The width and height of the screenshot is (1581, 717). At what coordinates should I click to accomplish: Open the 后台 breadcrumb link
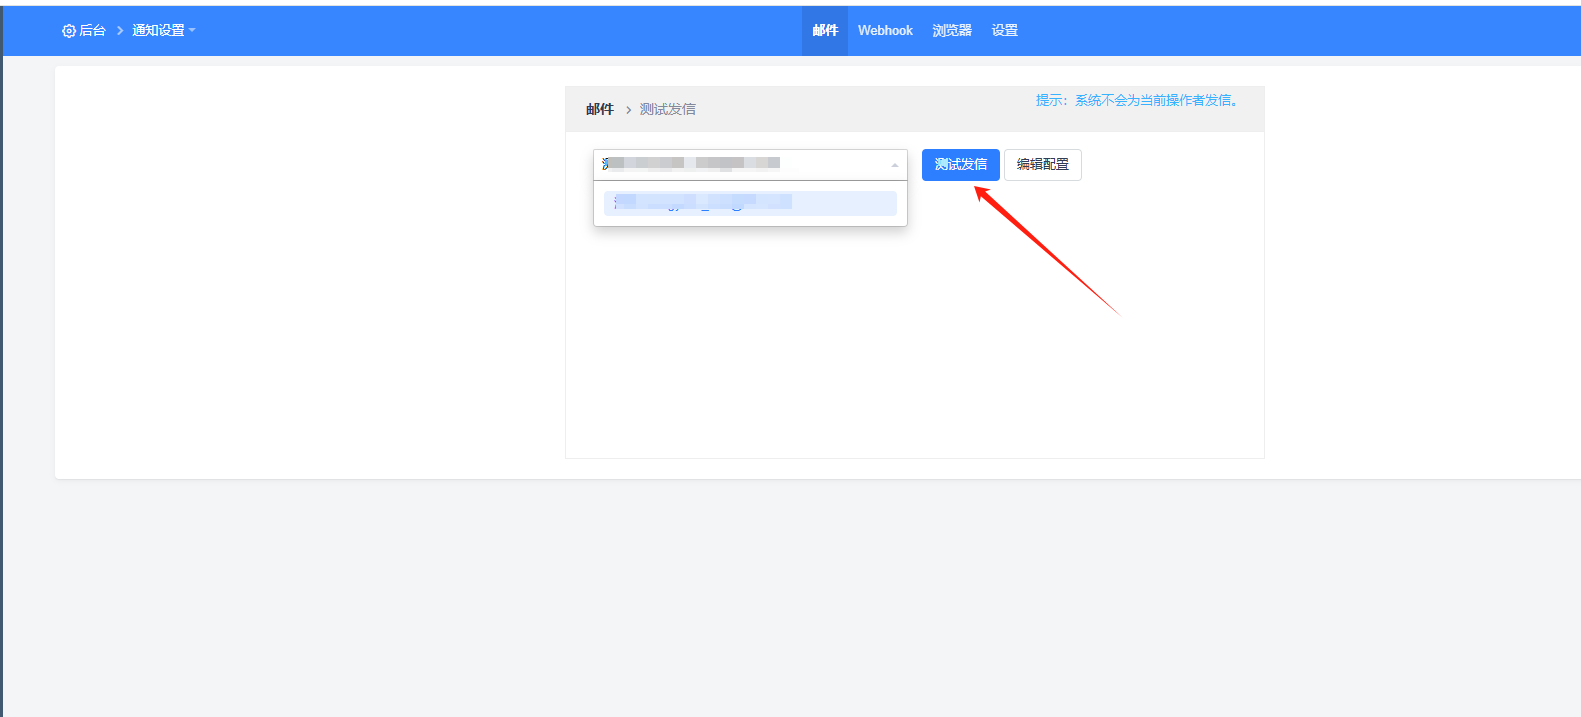click(x=92, y=31)
